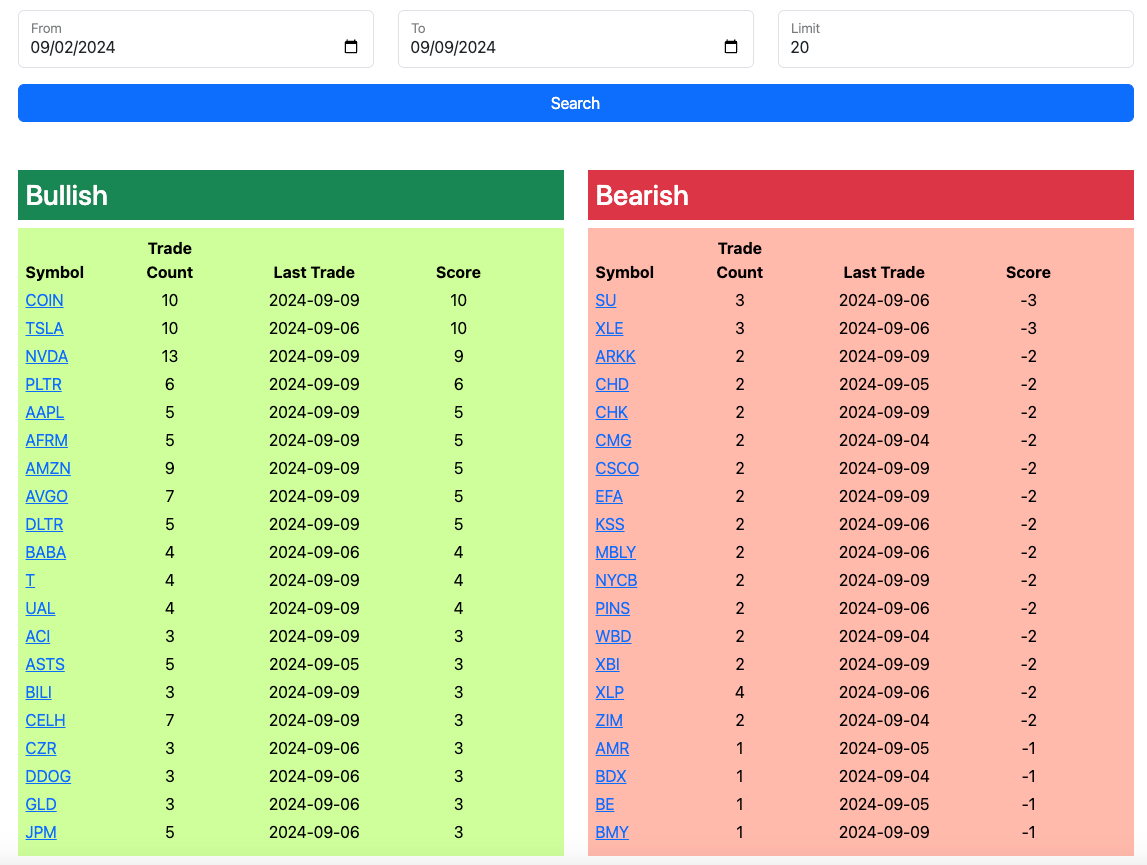Open the DLTR symbol link
The image size is (1147, 865).
(x=45, y=525)
